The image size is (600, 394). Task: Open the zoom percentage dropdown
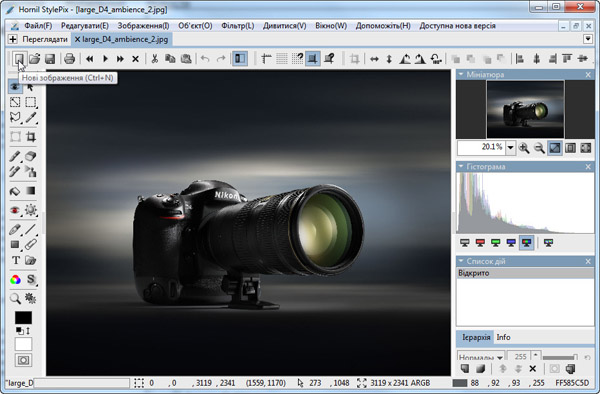[510, 148]
